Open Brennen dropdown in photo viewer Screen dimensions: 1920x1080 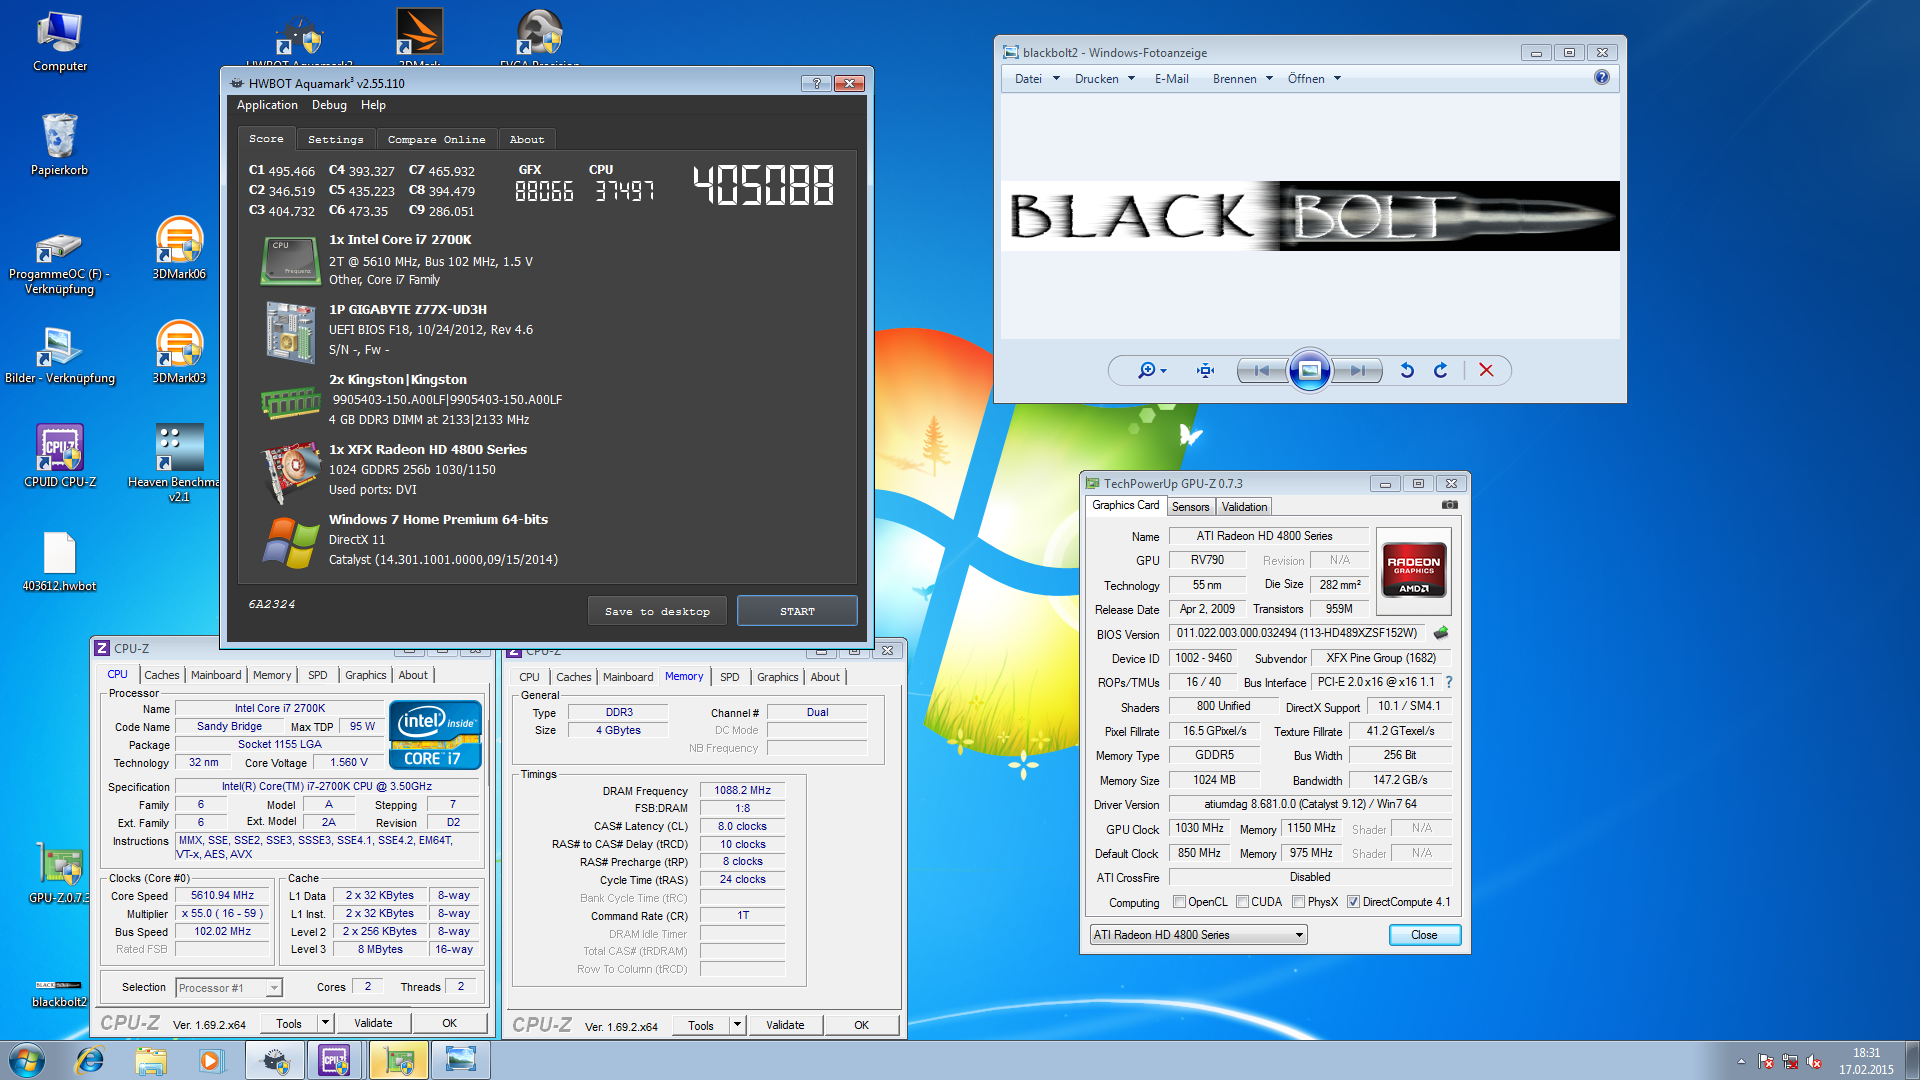1243,79
